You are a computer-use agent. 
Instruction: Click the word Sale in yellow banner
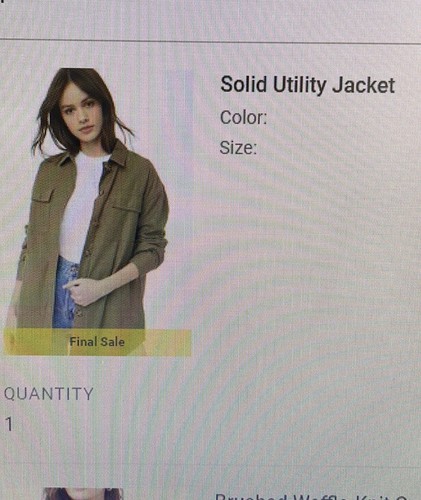(113, 342)
